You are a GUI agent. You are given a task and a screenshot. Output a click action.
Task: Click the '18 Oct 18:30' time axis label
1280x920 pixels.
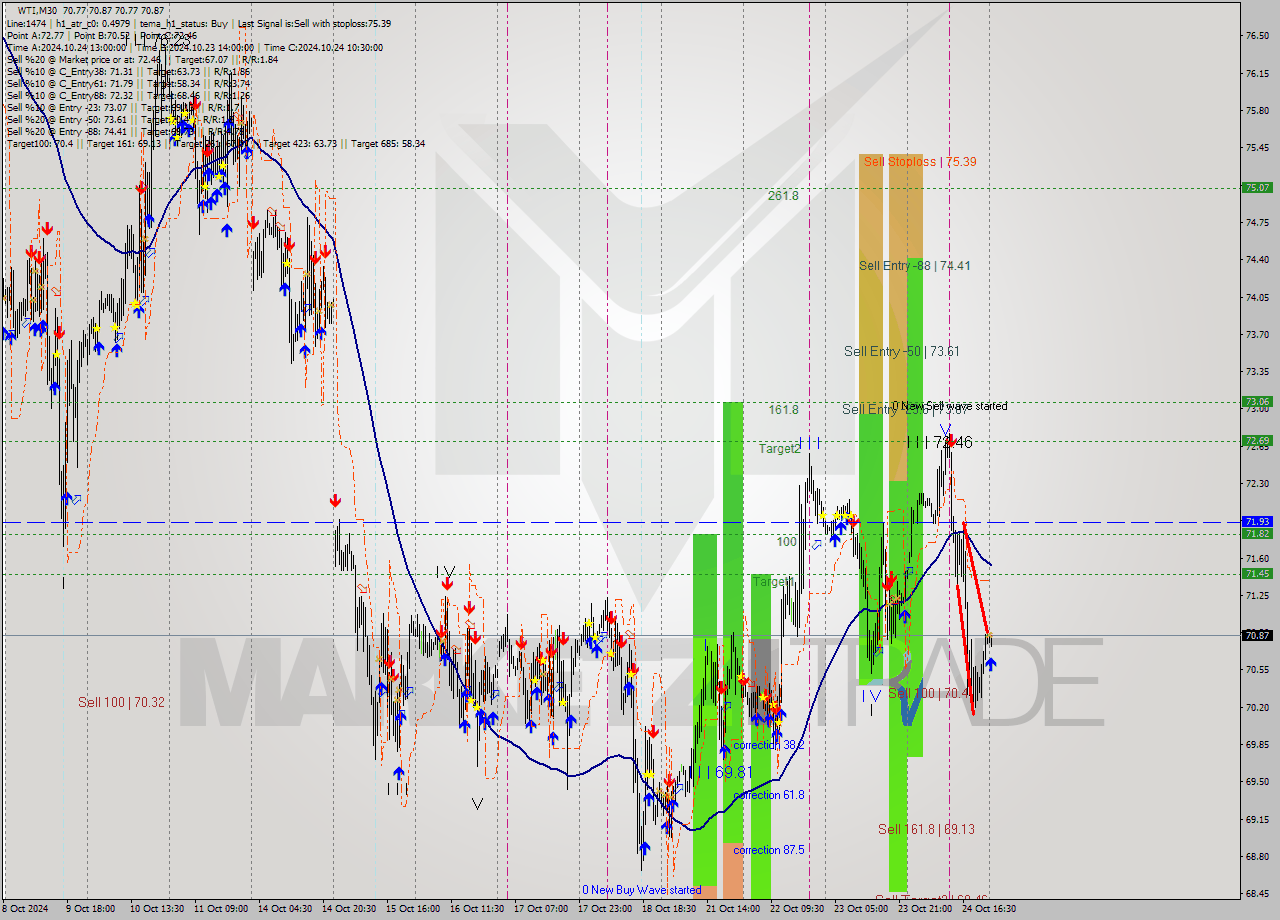[669, 909]
